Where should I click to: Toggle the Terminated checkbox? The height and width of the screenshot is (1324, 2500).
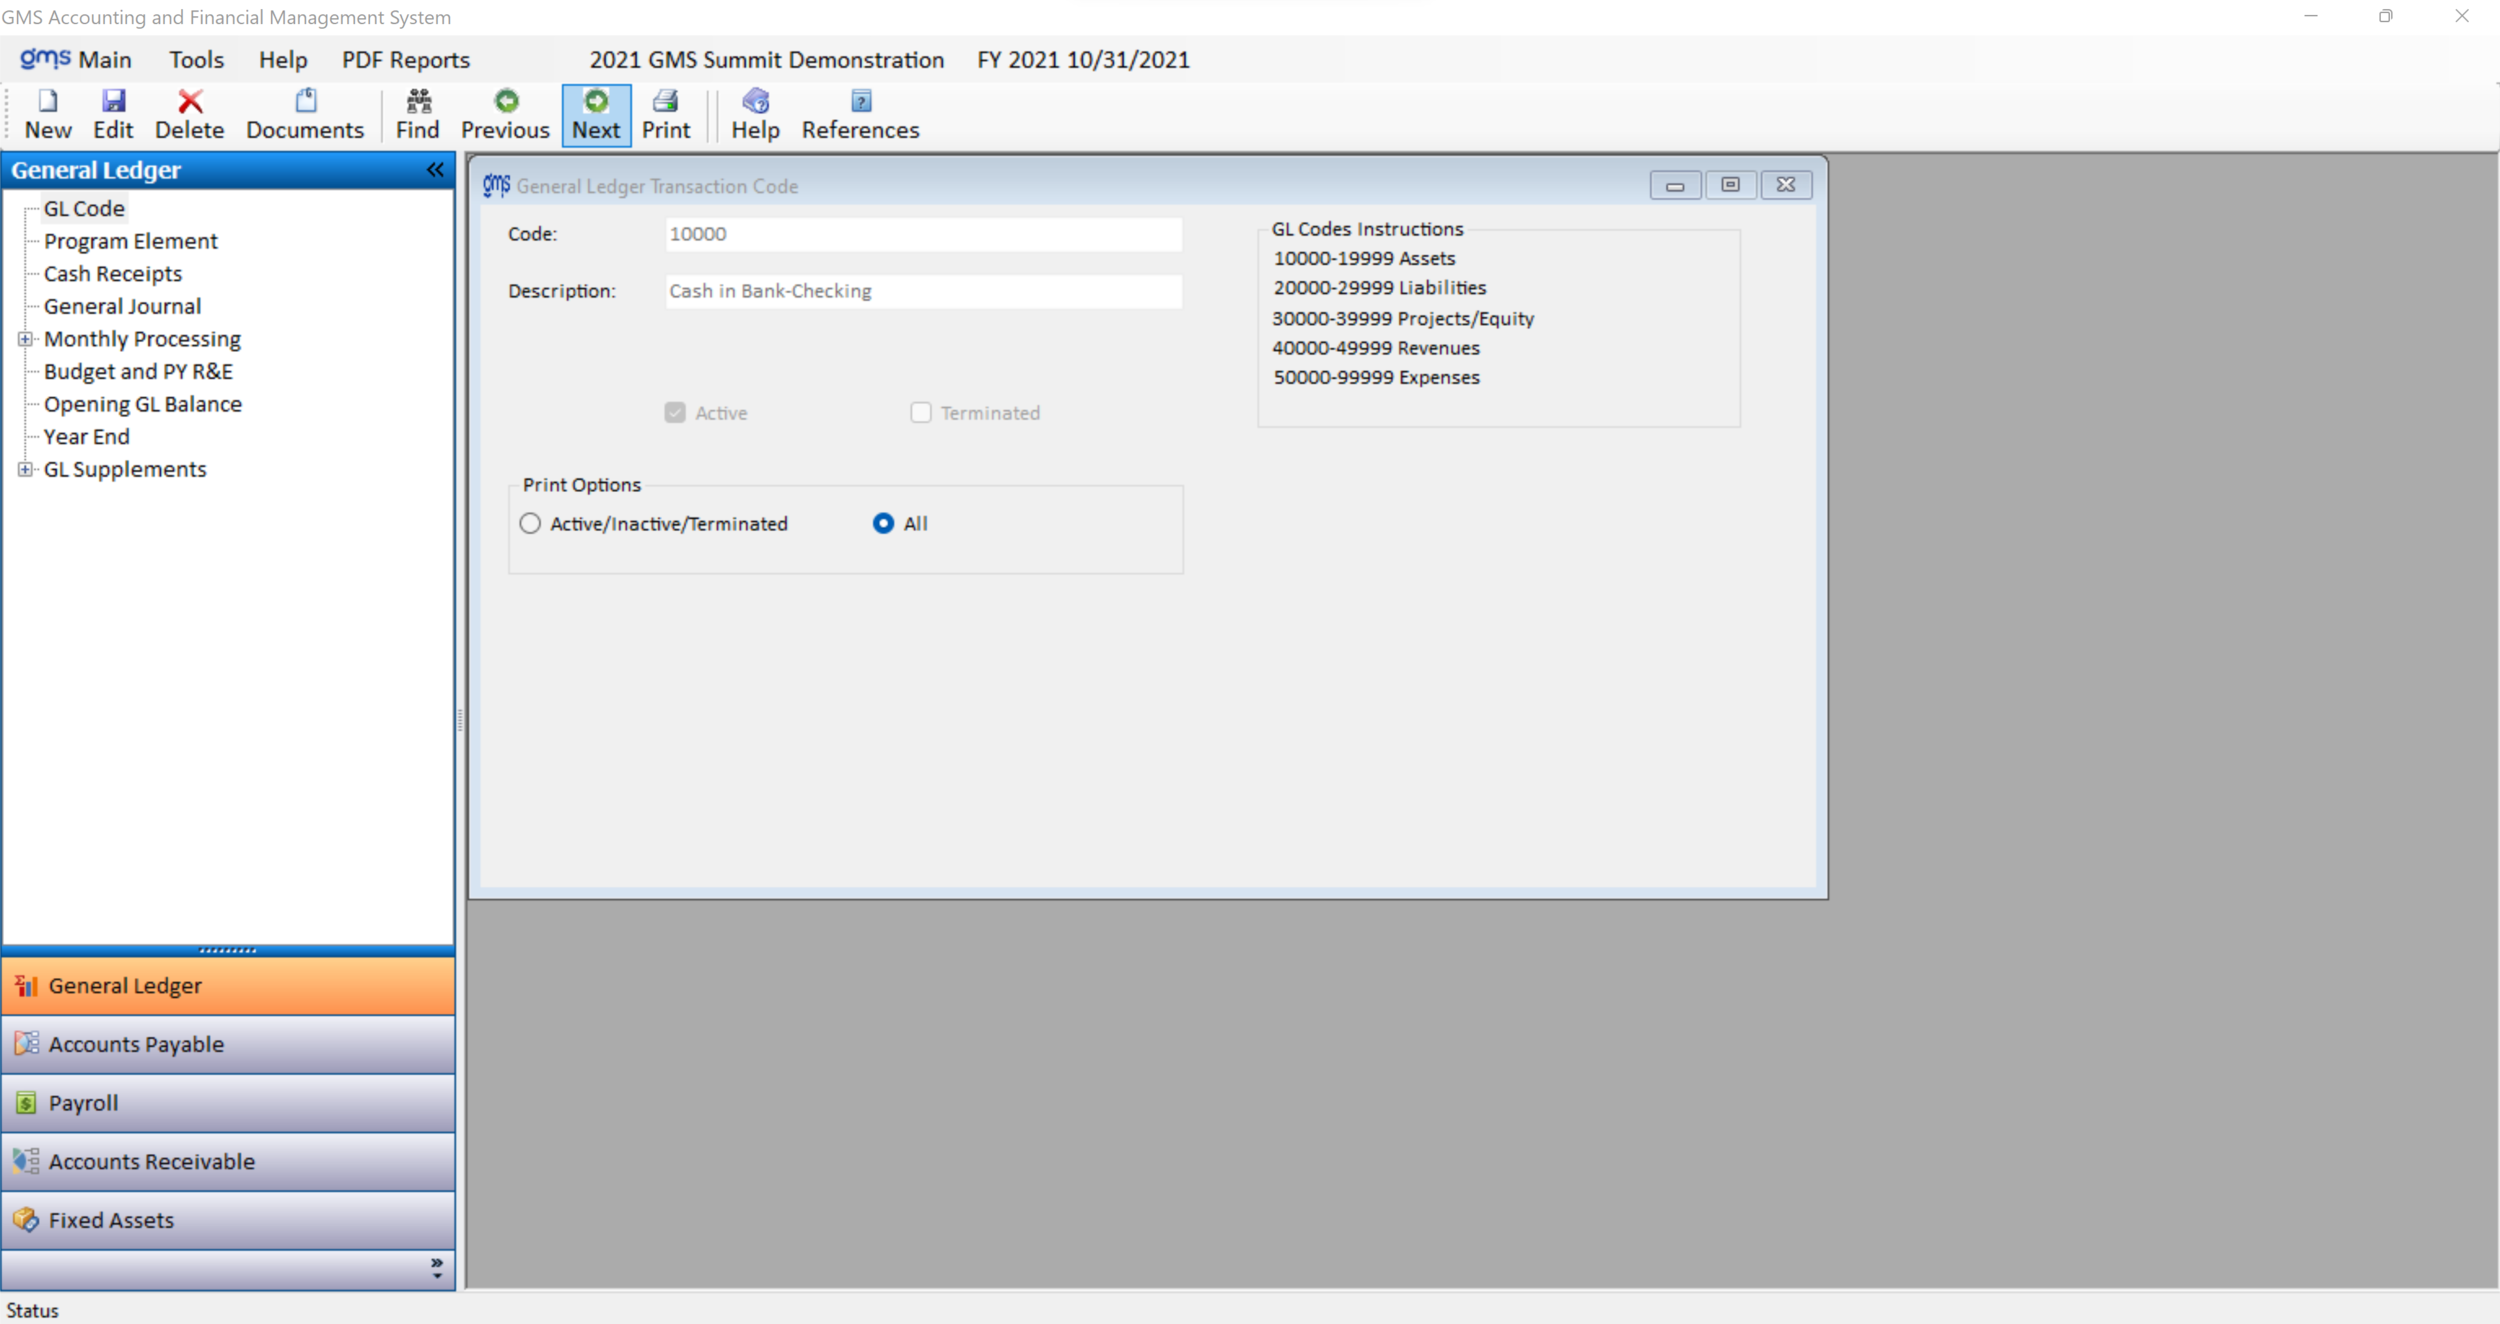pos(921,413)
